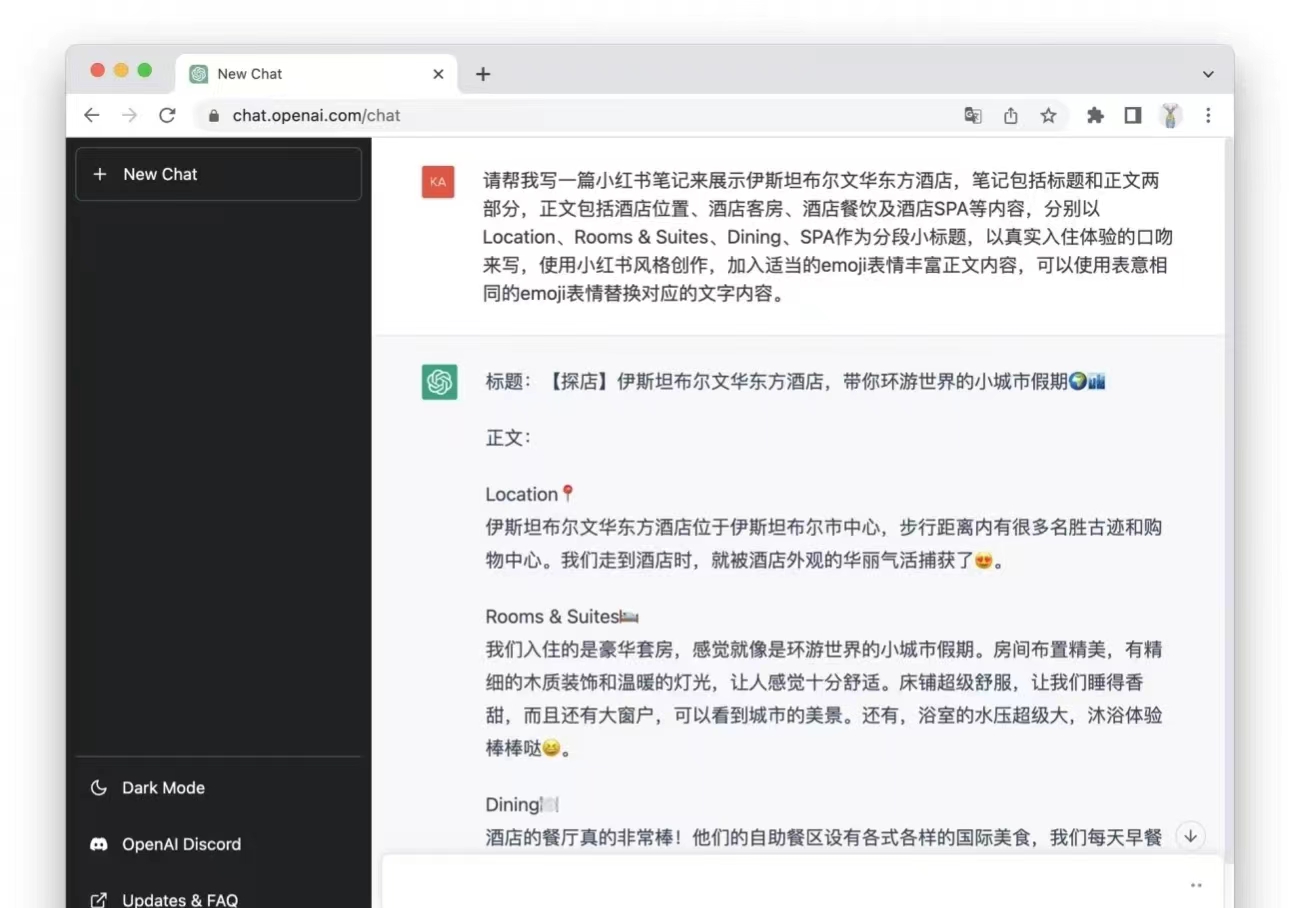The width and height of the screenshot is (1300, 908).
Task: Click the macOS green fullscreen button
Action: (x=144, y=70)
